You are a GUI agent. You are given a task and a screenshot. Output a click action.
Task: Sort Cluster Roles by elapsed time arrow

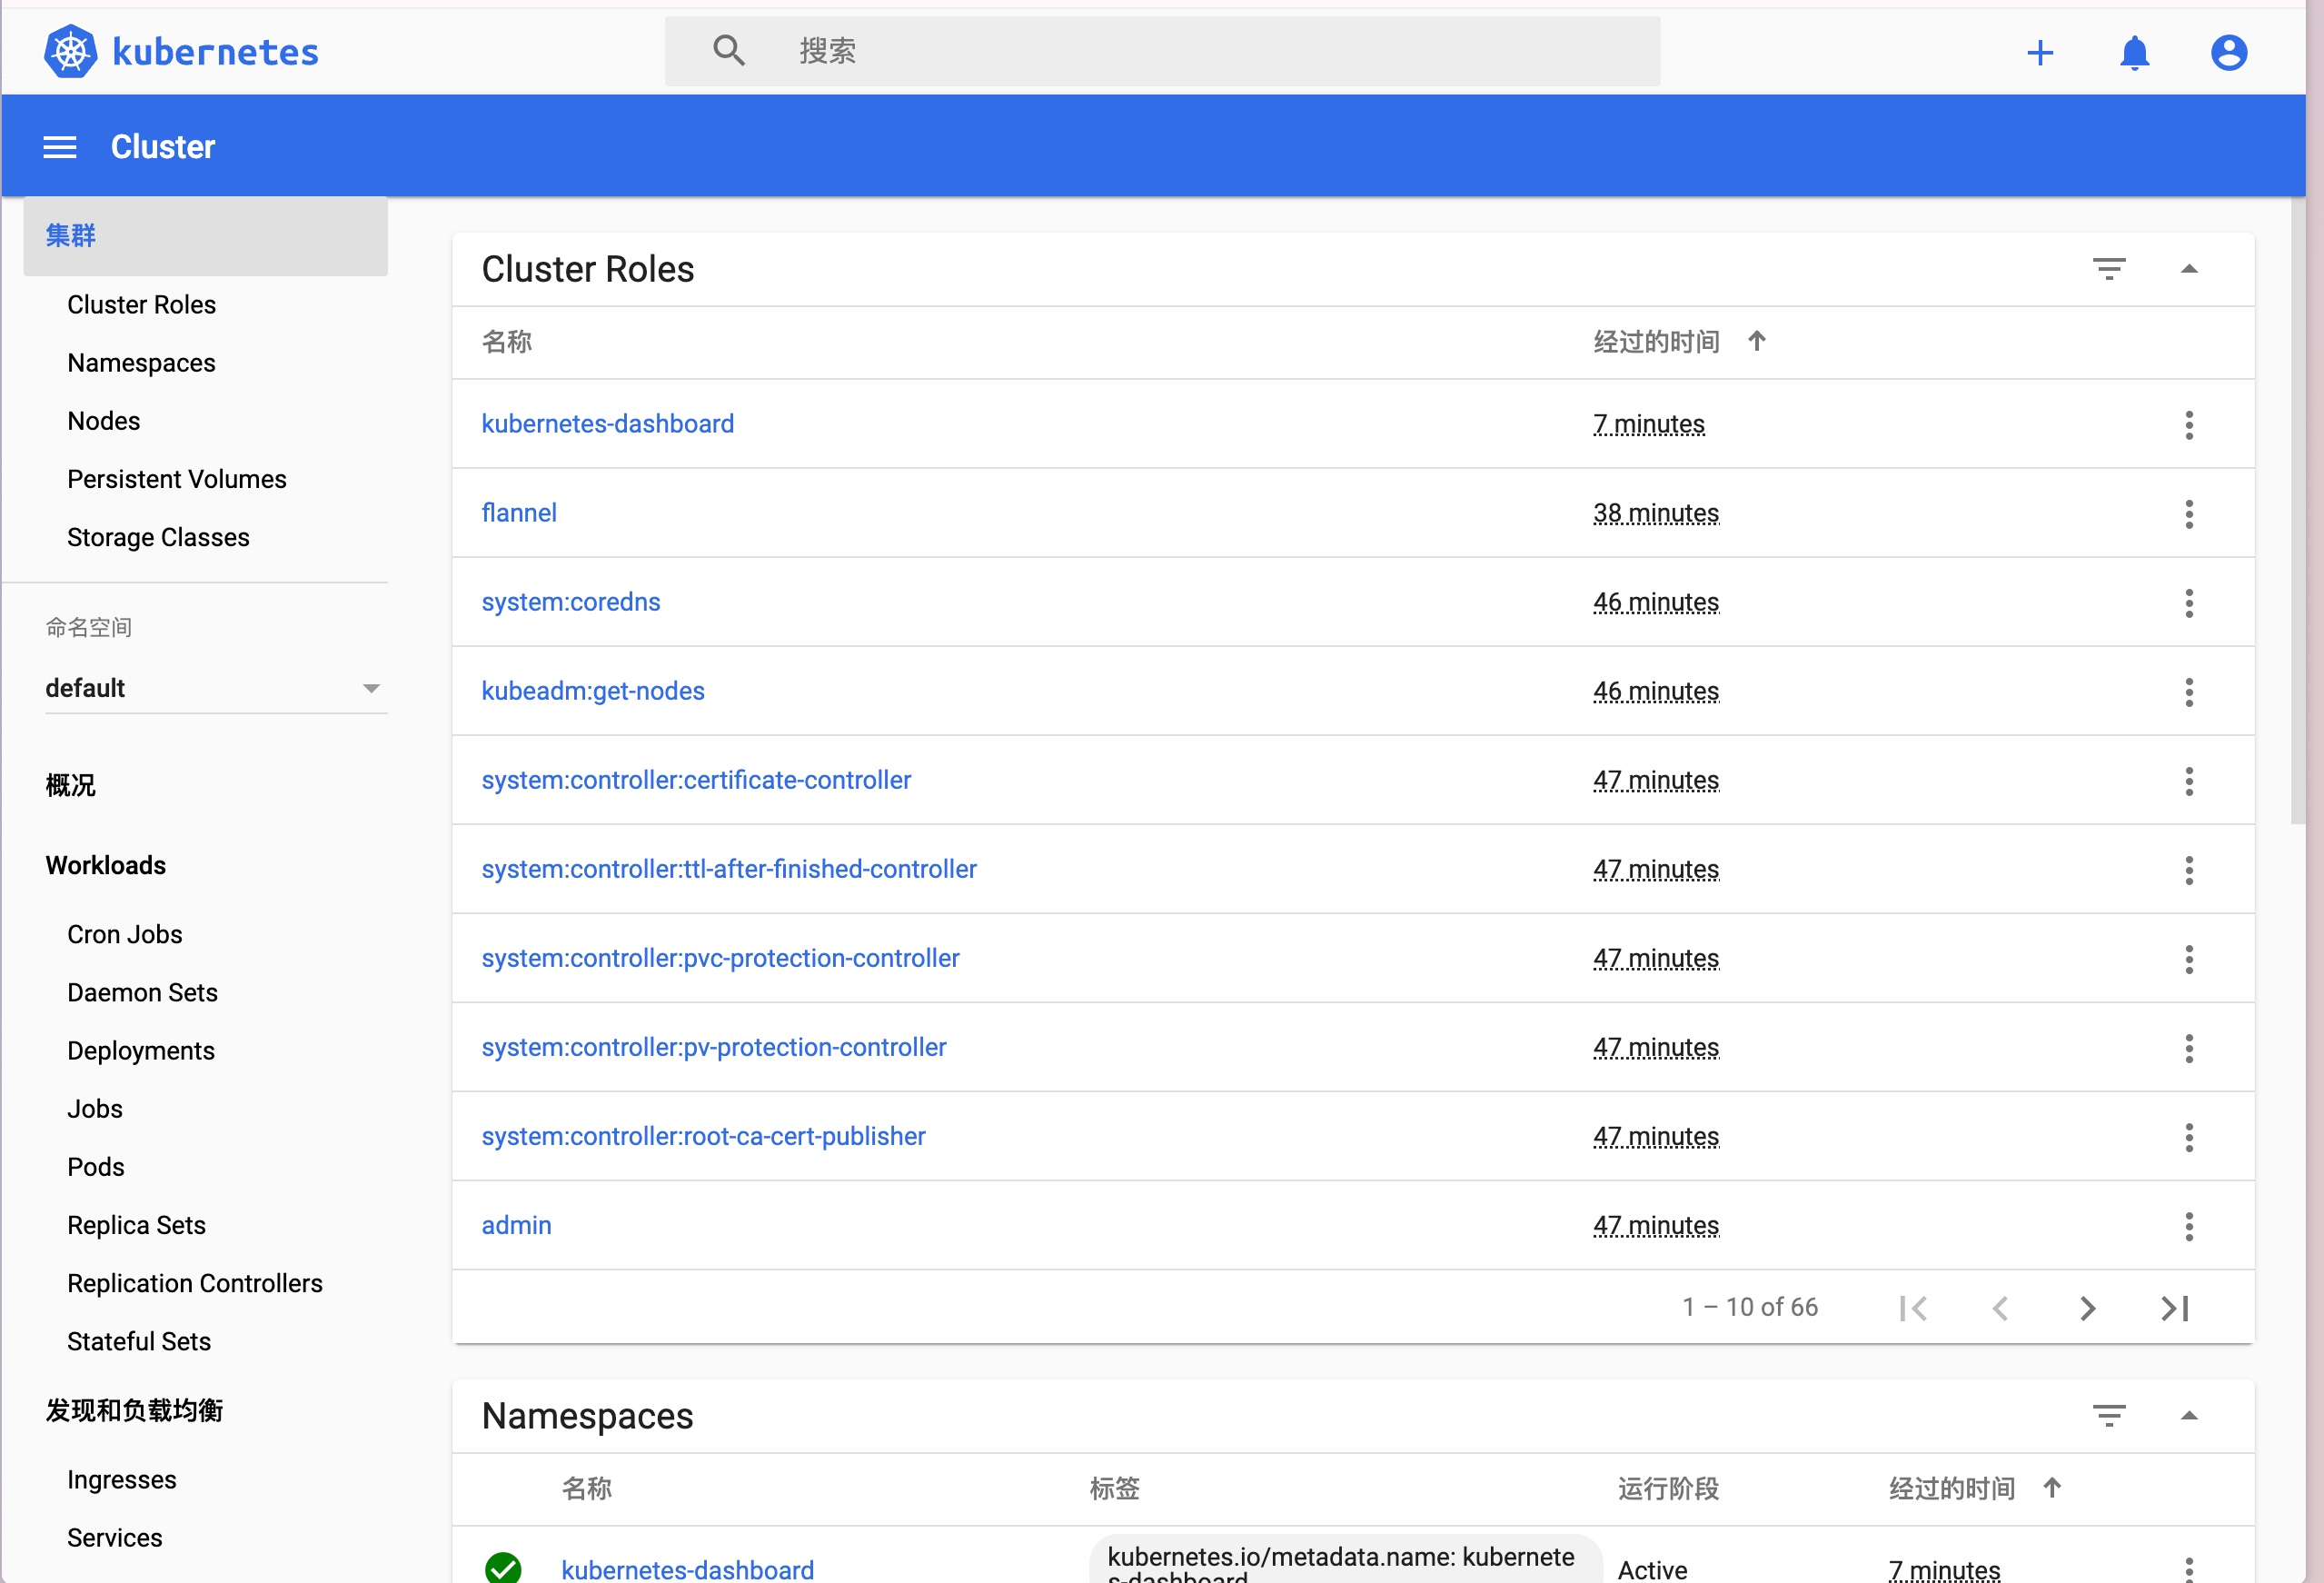(x=1756, y=341)
